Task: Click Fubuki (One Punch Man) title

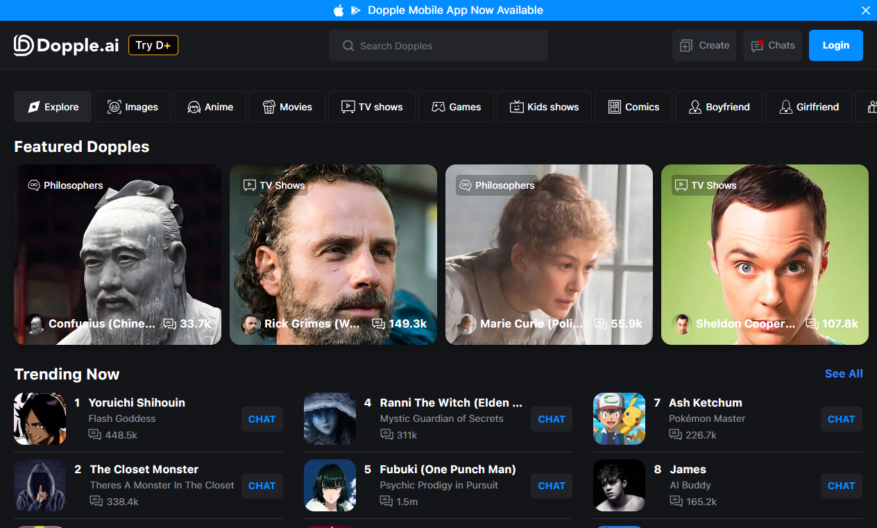Action: tap(447, 469)
